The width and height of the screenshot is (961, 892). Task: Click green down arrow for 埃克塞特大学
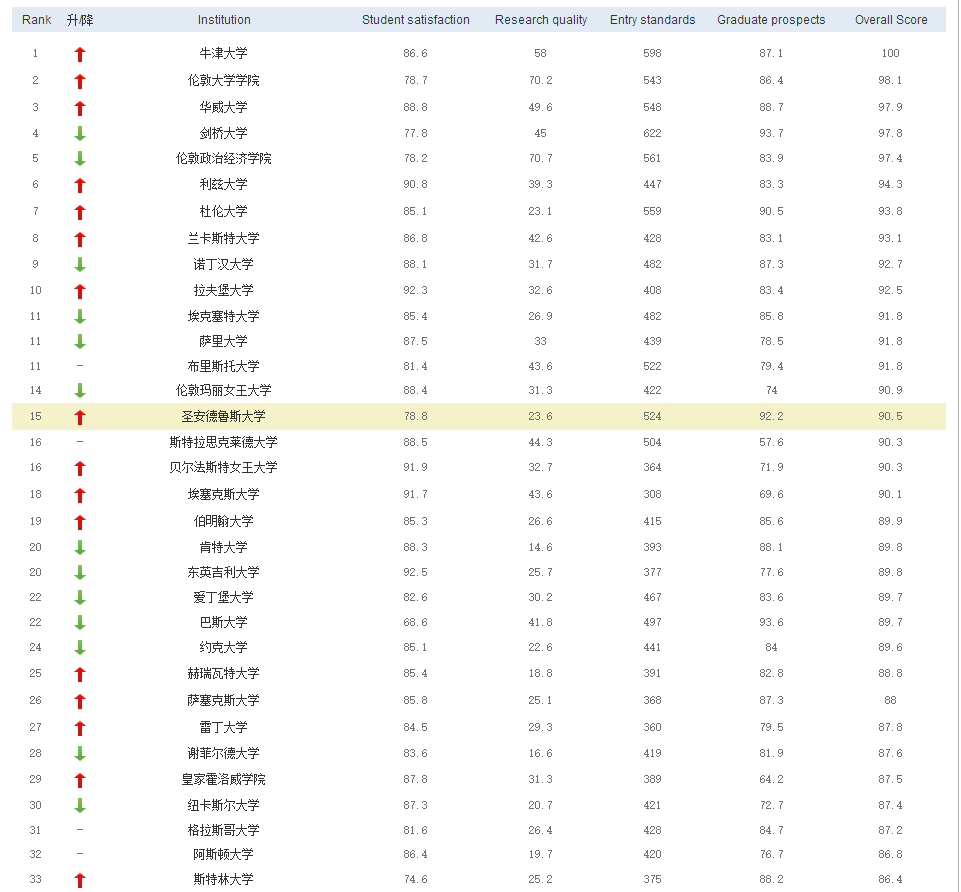pyautogui.click(x=80, y=317)
